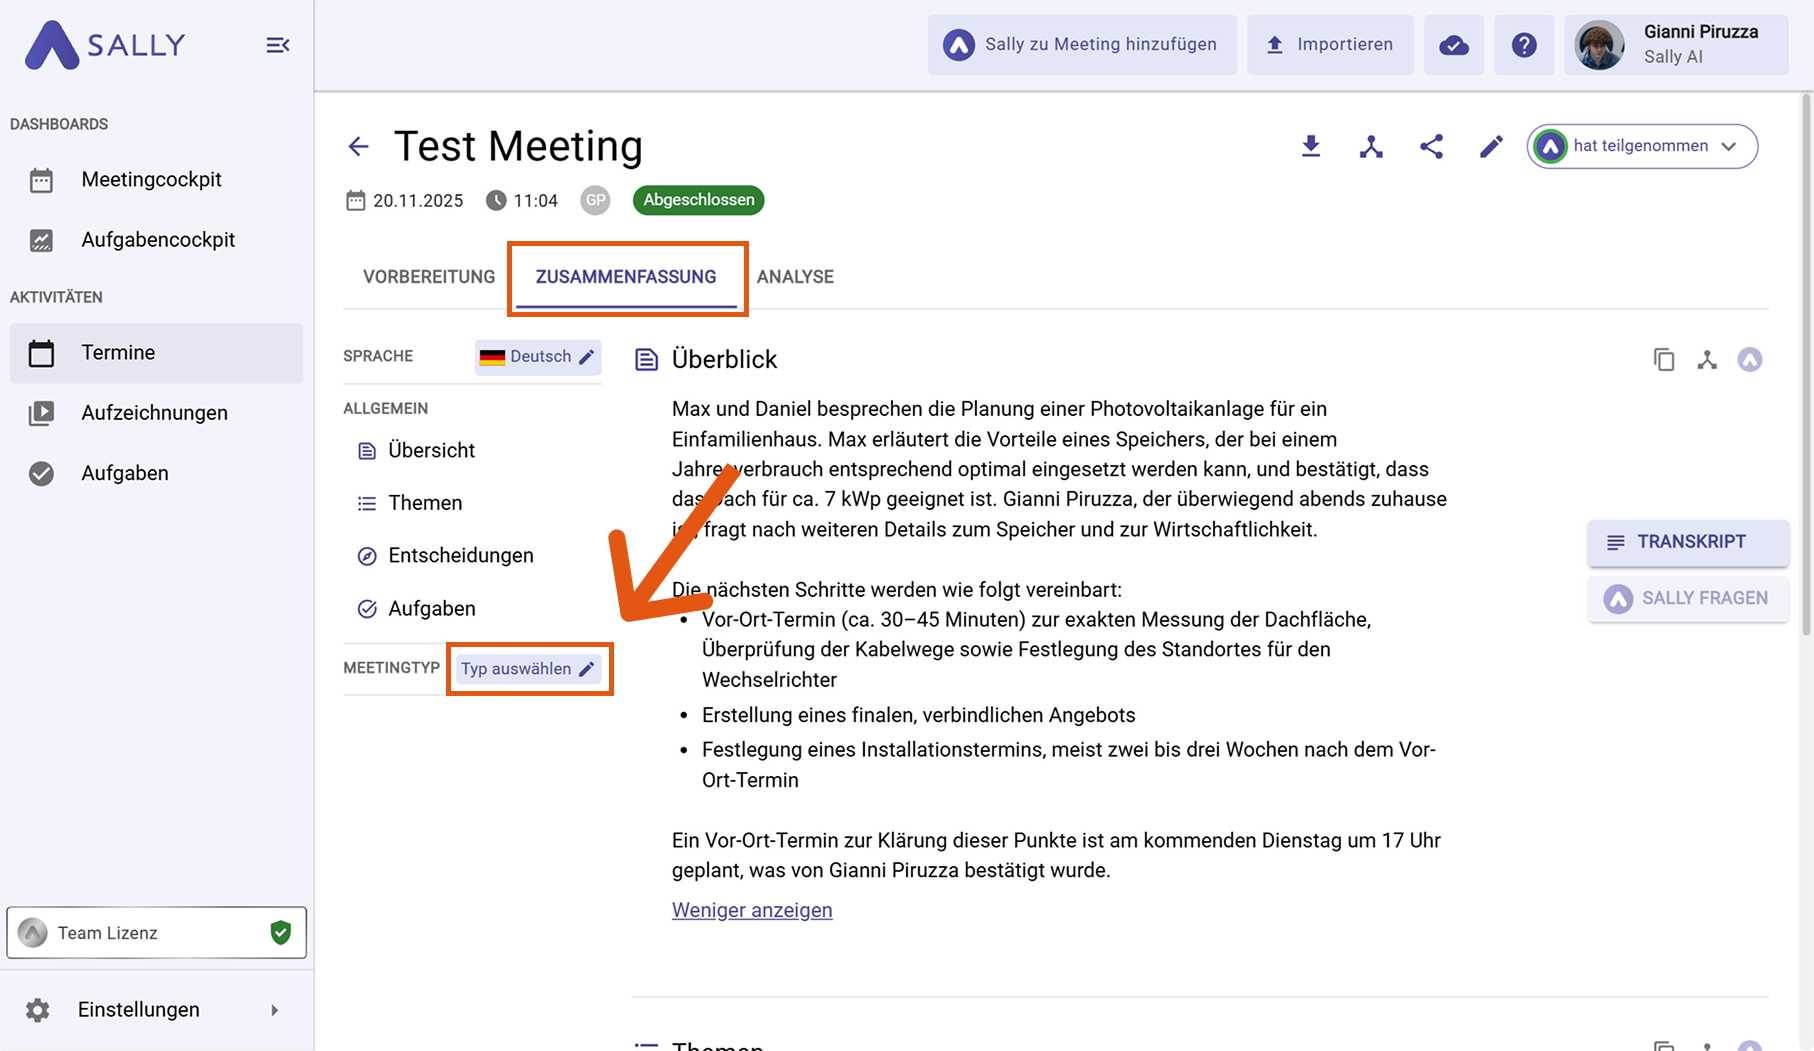
Task: Click the 'Weniger anzeigen' link
Action: pyautogui.click(x=752, y=910)
